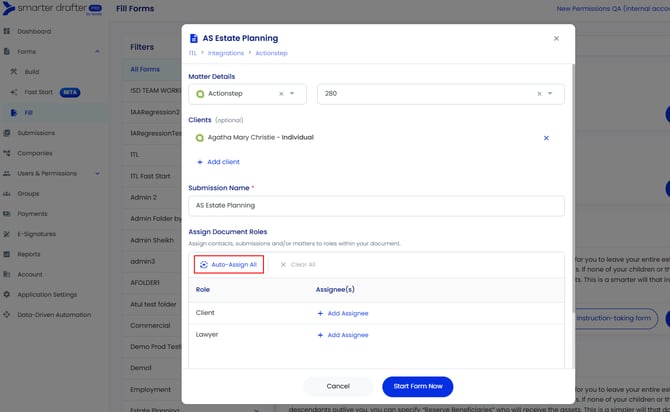670x412 pixels.
Task: Click the Data-Driven Automation icon
Action: click(8, 315)
